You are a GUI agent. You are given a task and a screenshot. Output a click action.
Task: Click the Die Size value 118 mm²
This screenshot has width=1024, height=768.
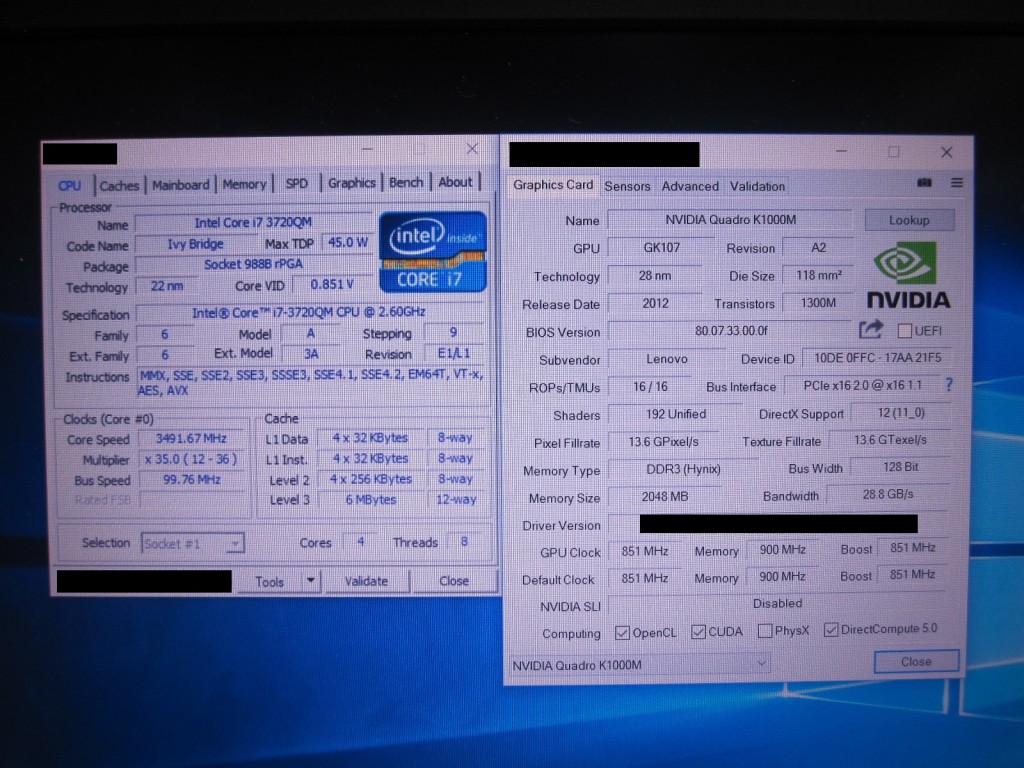point(818,275)
